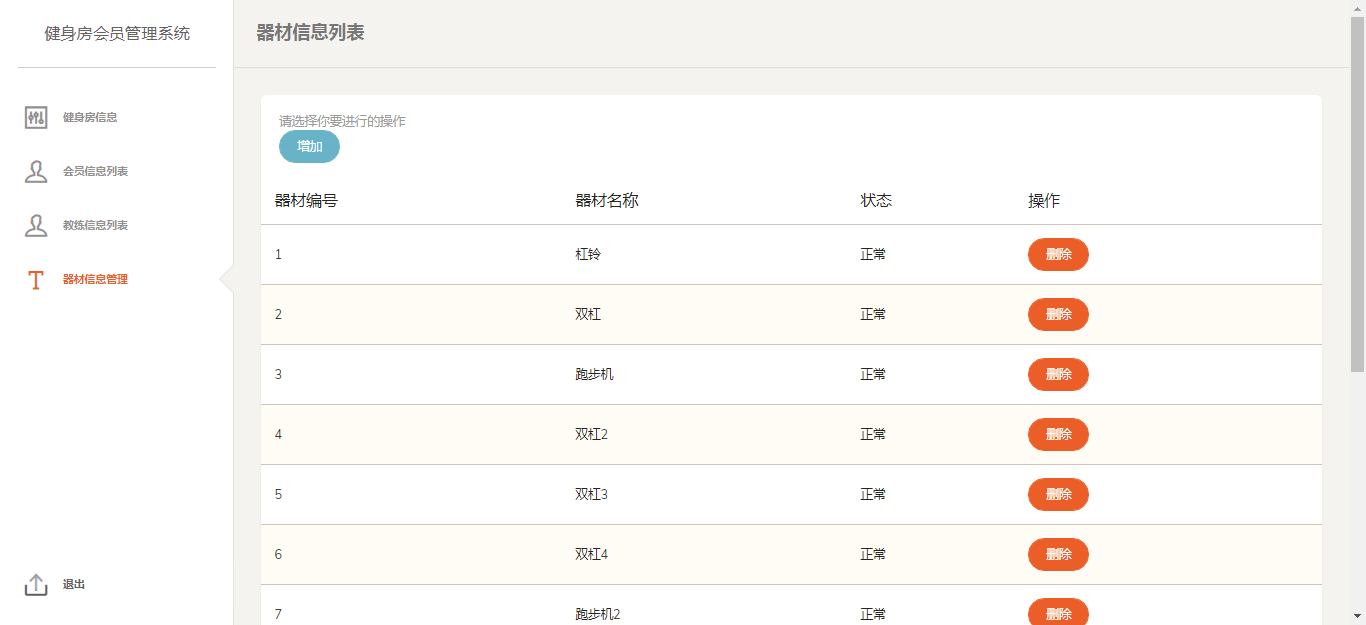The image size is (1366, 625).
Task: Select 器材信息管理 sidebar entry
Action: [95, 280]
